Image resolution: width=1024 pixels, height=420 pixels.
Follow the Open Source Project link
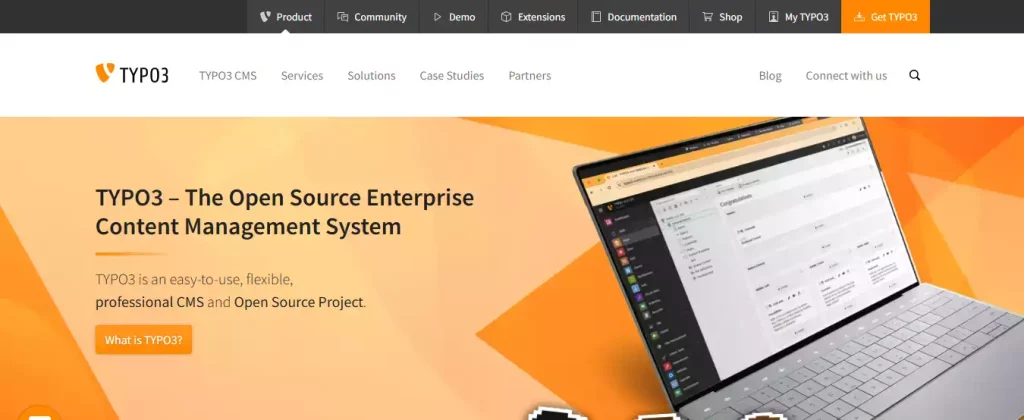tap(298, 302)
